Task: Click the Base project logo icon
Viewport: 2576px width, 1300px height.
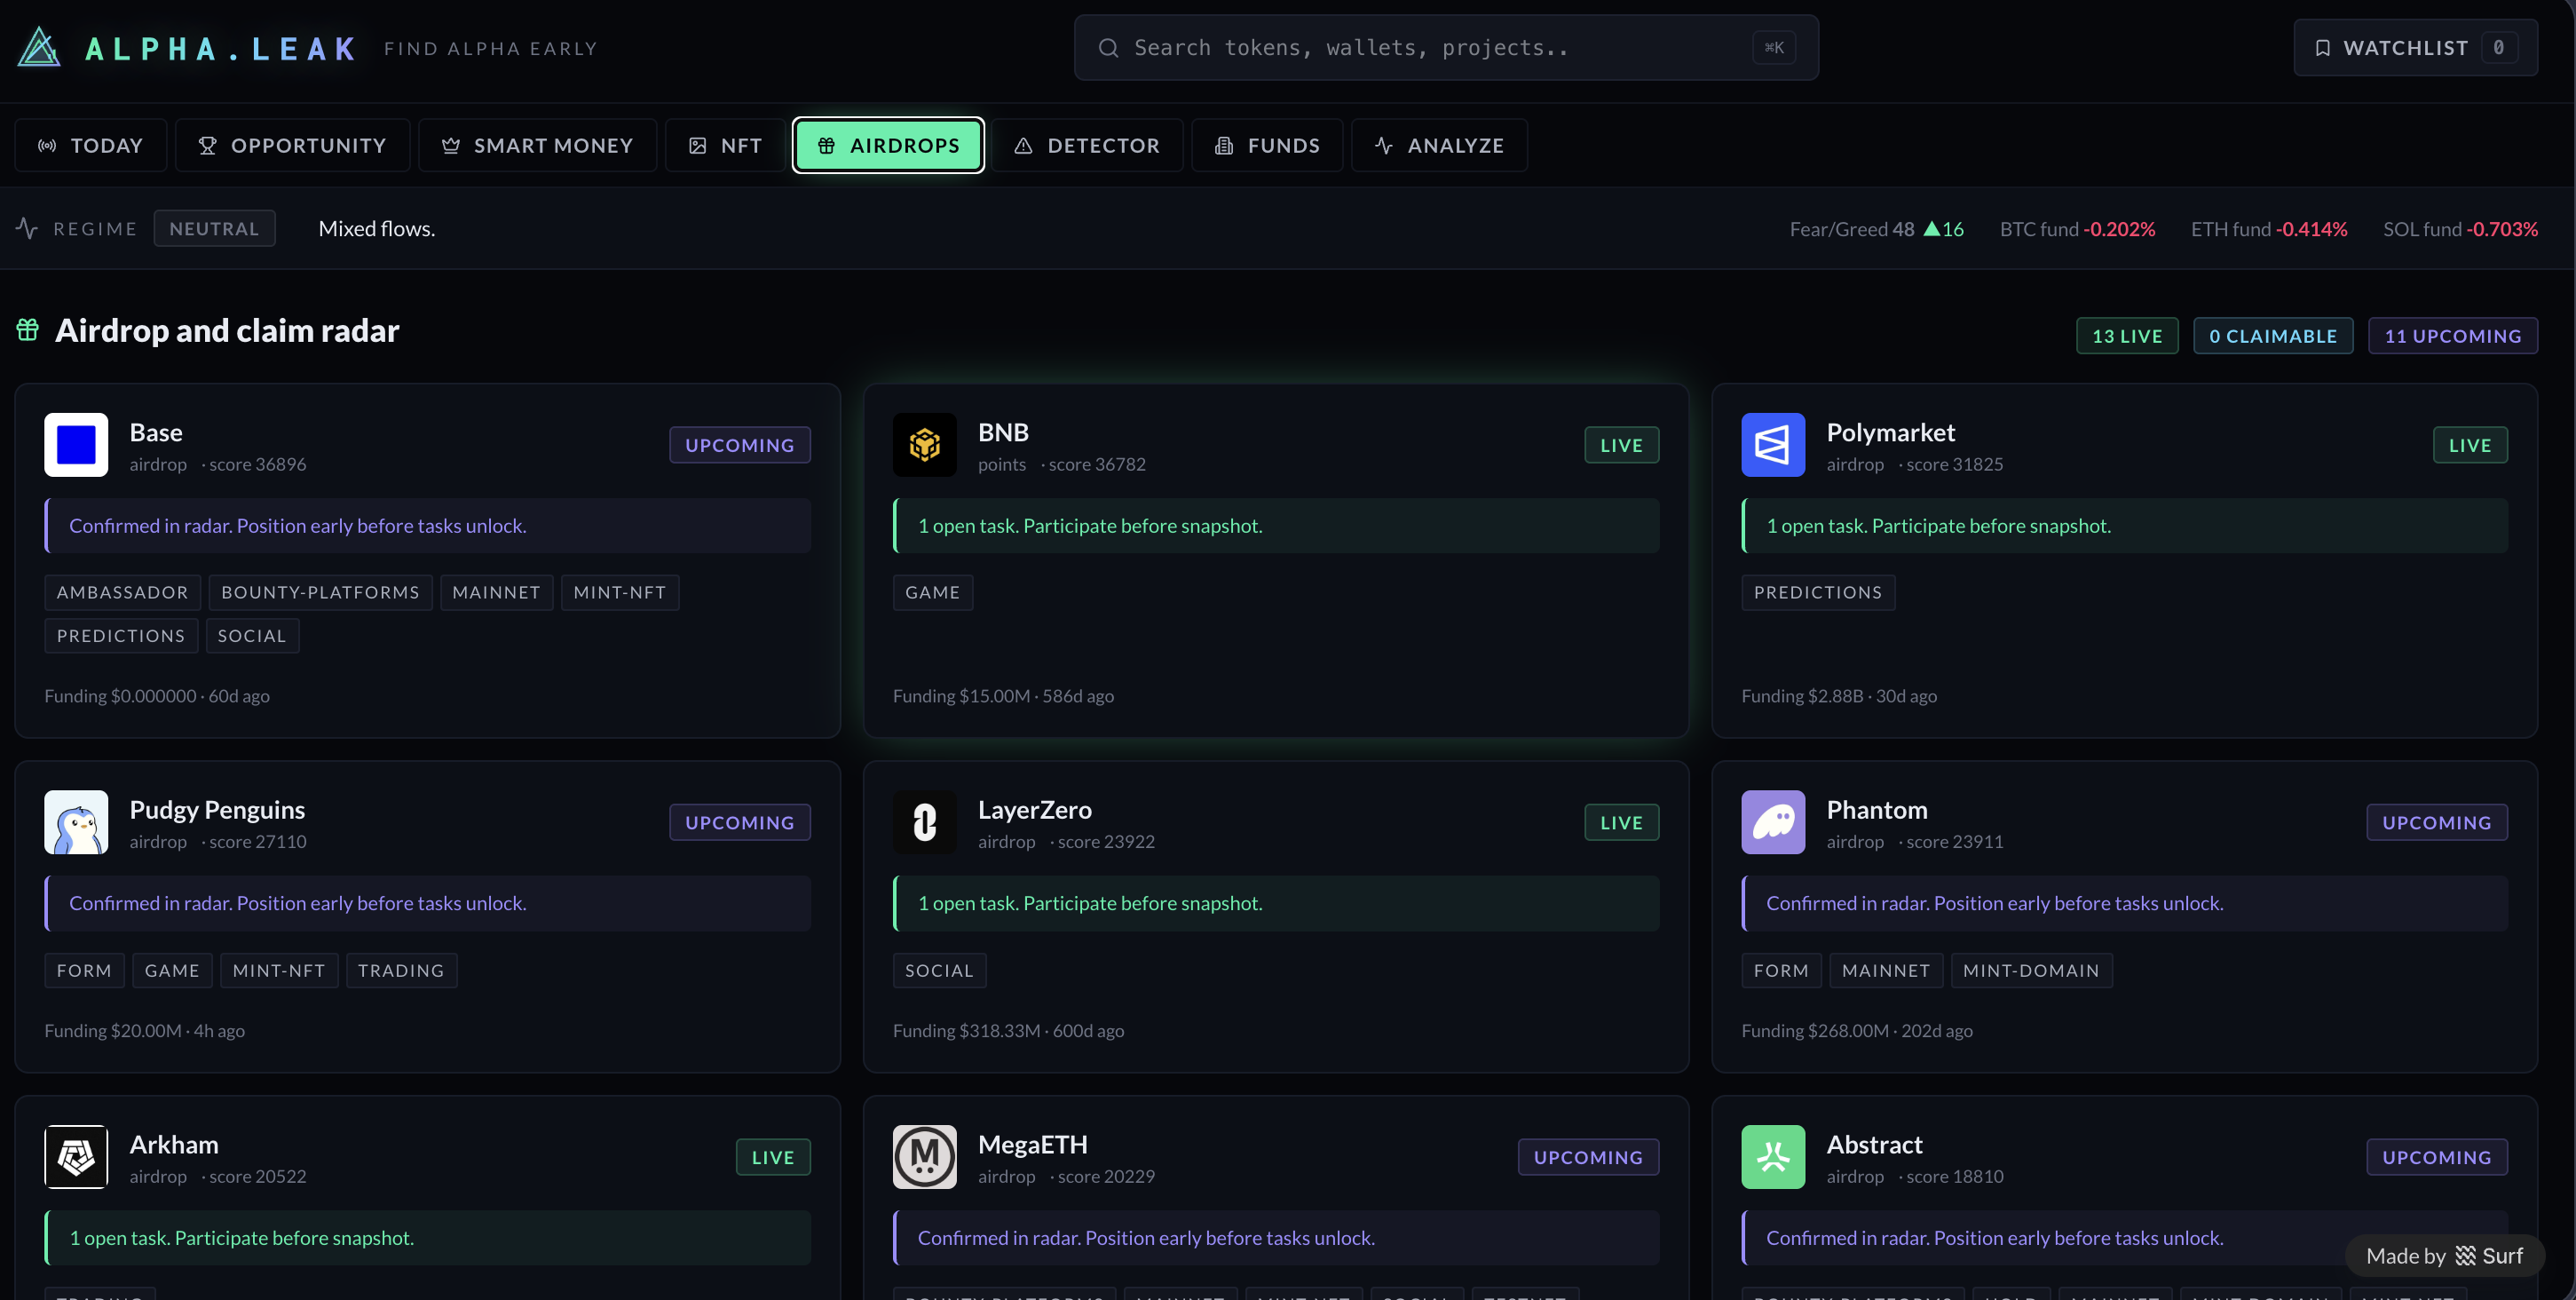Action: (x=76, y=445)
